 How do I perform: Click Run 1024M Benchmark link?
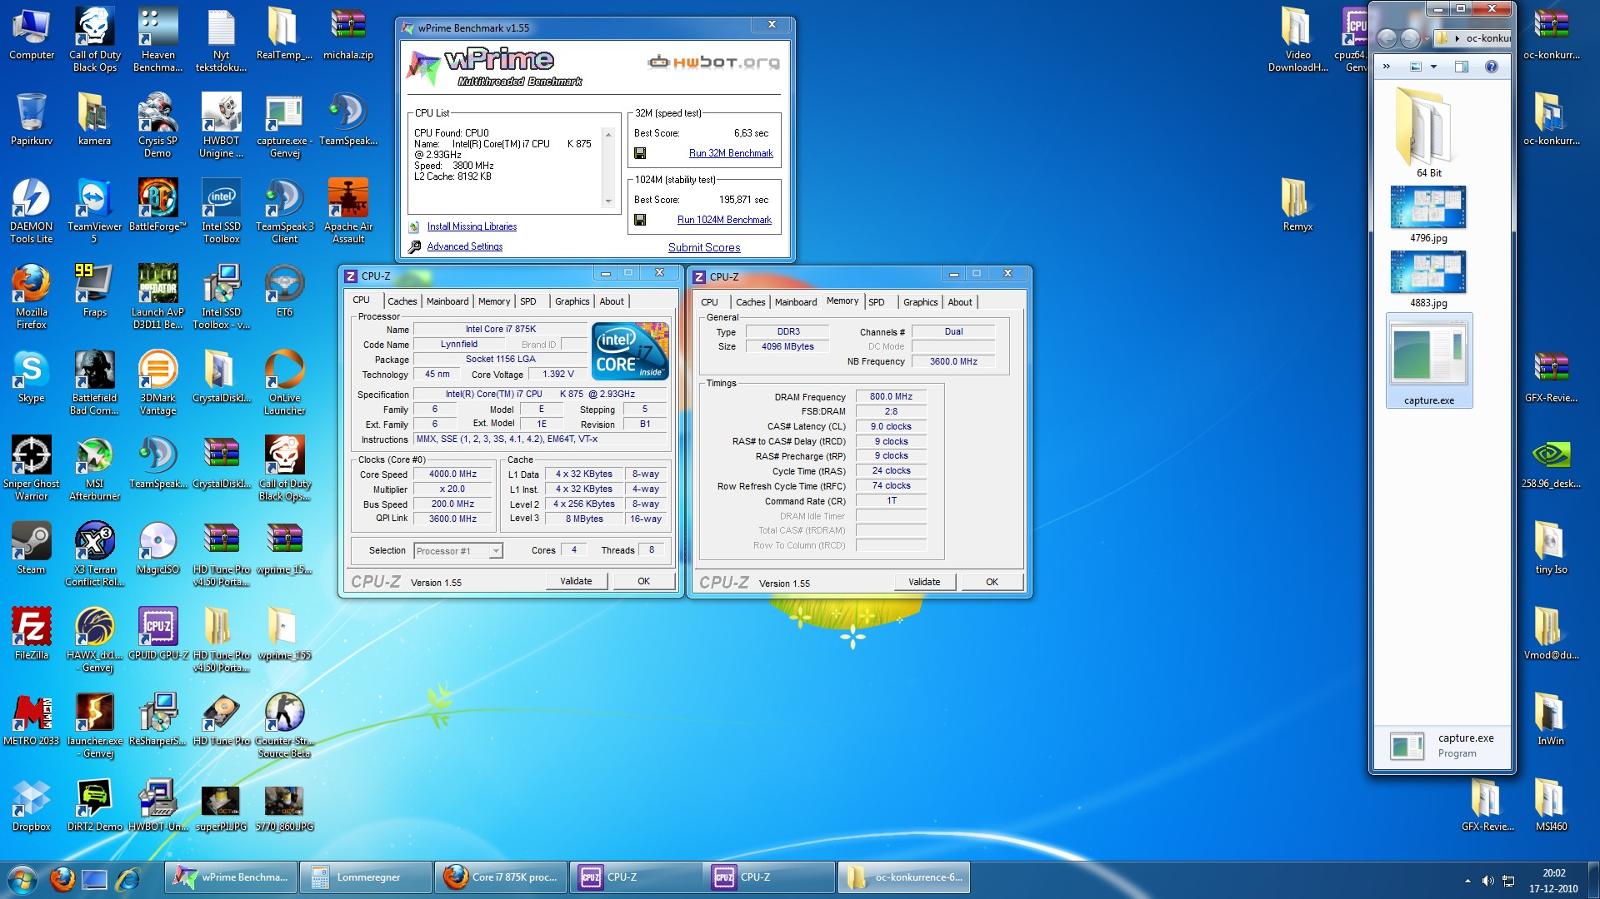pyautogui.click(x=724, y=220)
